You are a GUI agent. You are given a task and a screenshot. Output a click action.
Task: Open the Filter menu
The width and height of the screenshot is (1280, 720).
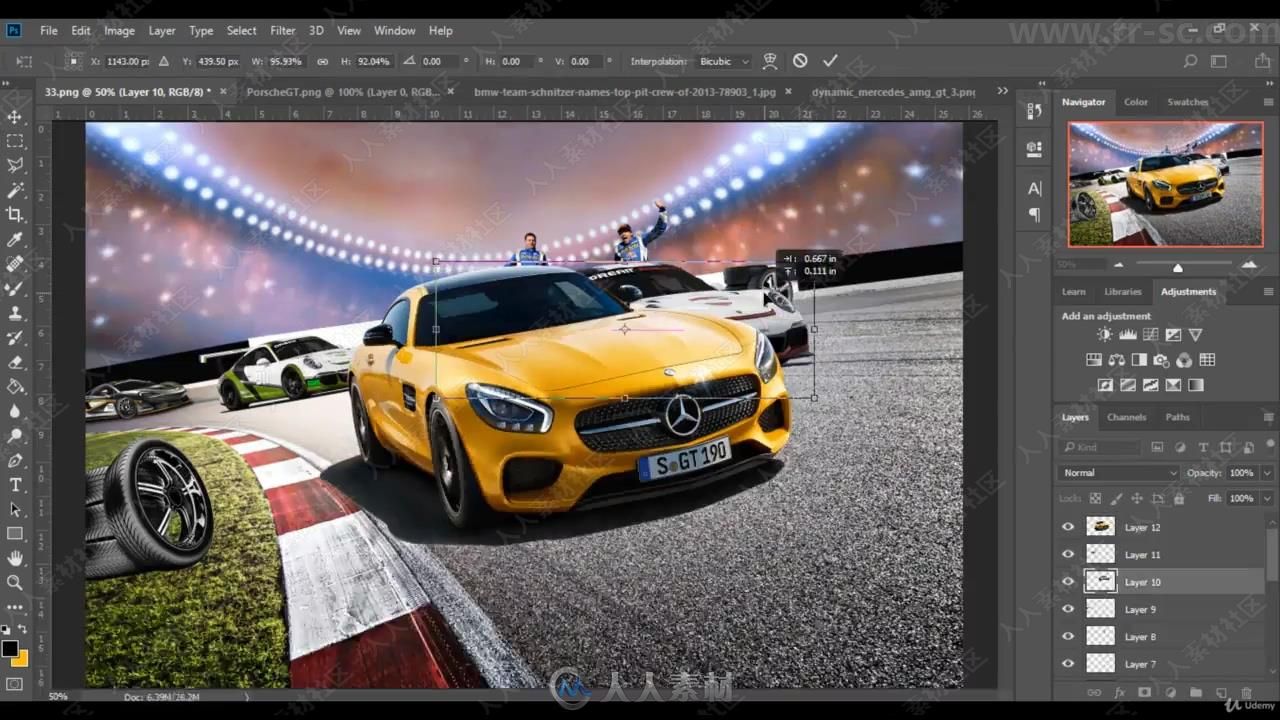coord(283,31)
